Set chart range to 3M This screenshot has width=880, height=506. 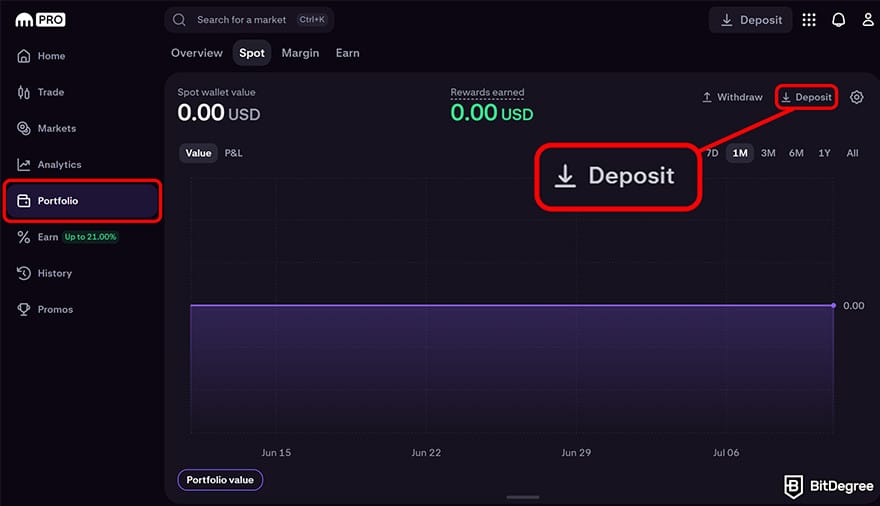(x=768, y=153)
